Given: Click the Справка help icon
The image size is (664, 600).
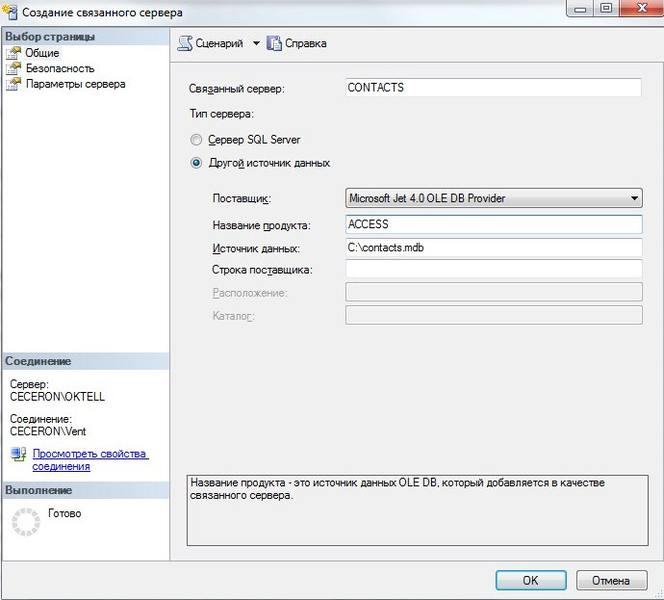Looking at the screenshot, I should [274, 43].
